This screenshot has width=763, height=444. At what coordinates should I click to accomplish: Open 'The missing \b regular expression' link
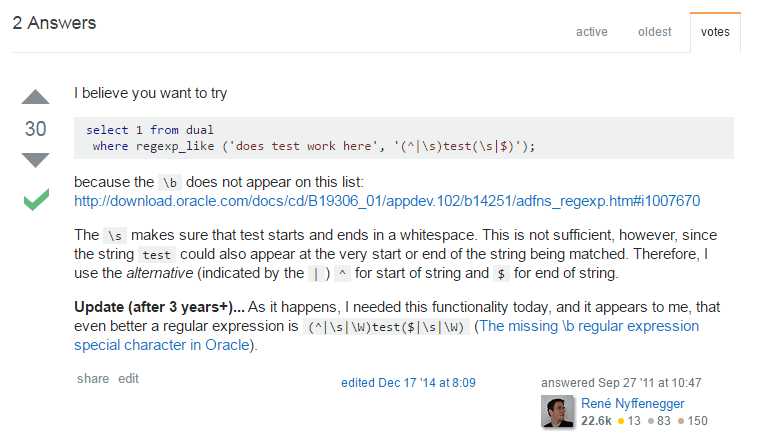tap(589, 327)
